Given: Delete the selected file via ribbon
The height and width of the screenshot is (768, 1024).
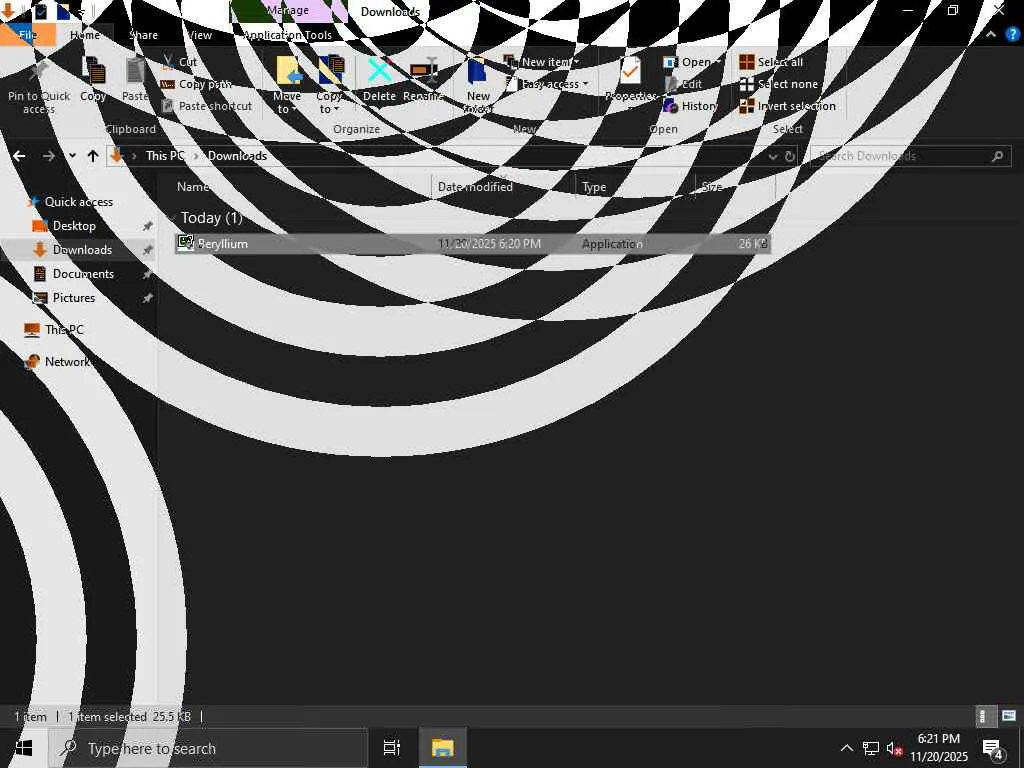Looking at the screenshot, I should pos(379,79).
